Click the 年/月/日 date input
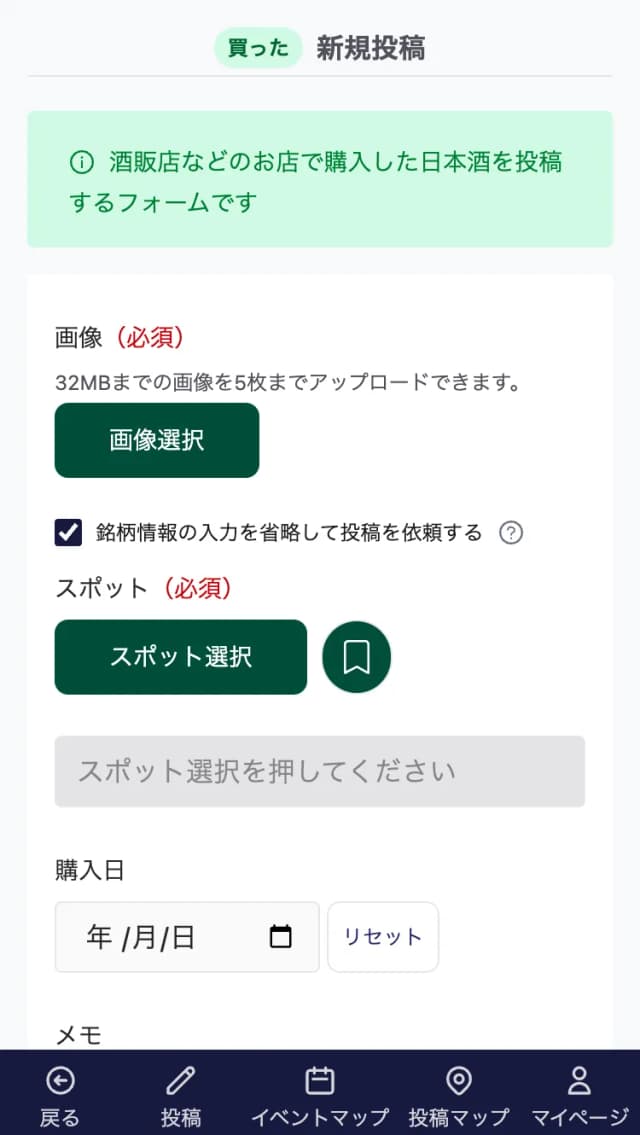640x1135 pixels. (x=150, y=936)
